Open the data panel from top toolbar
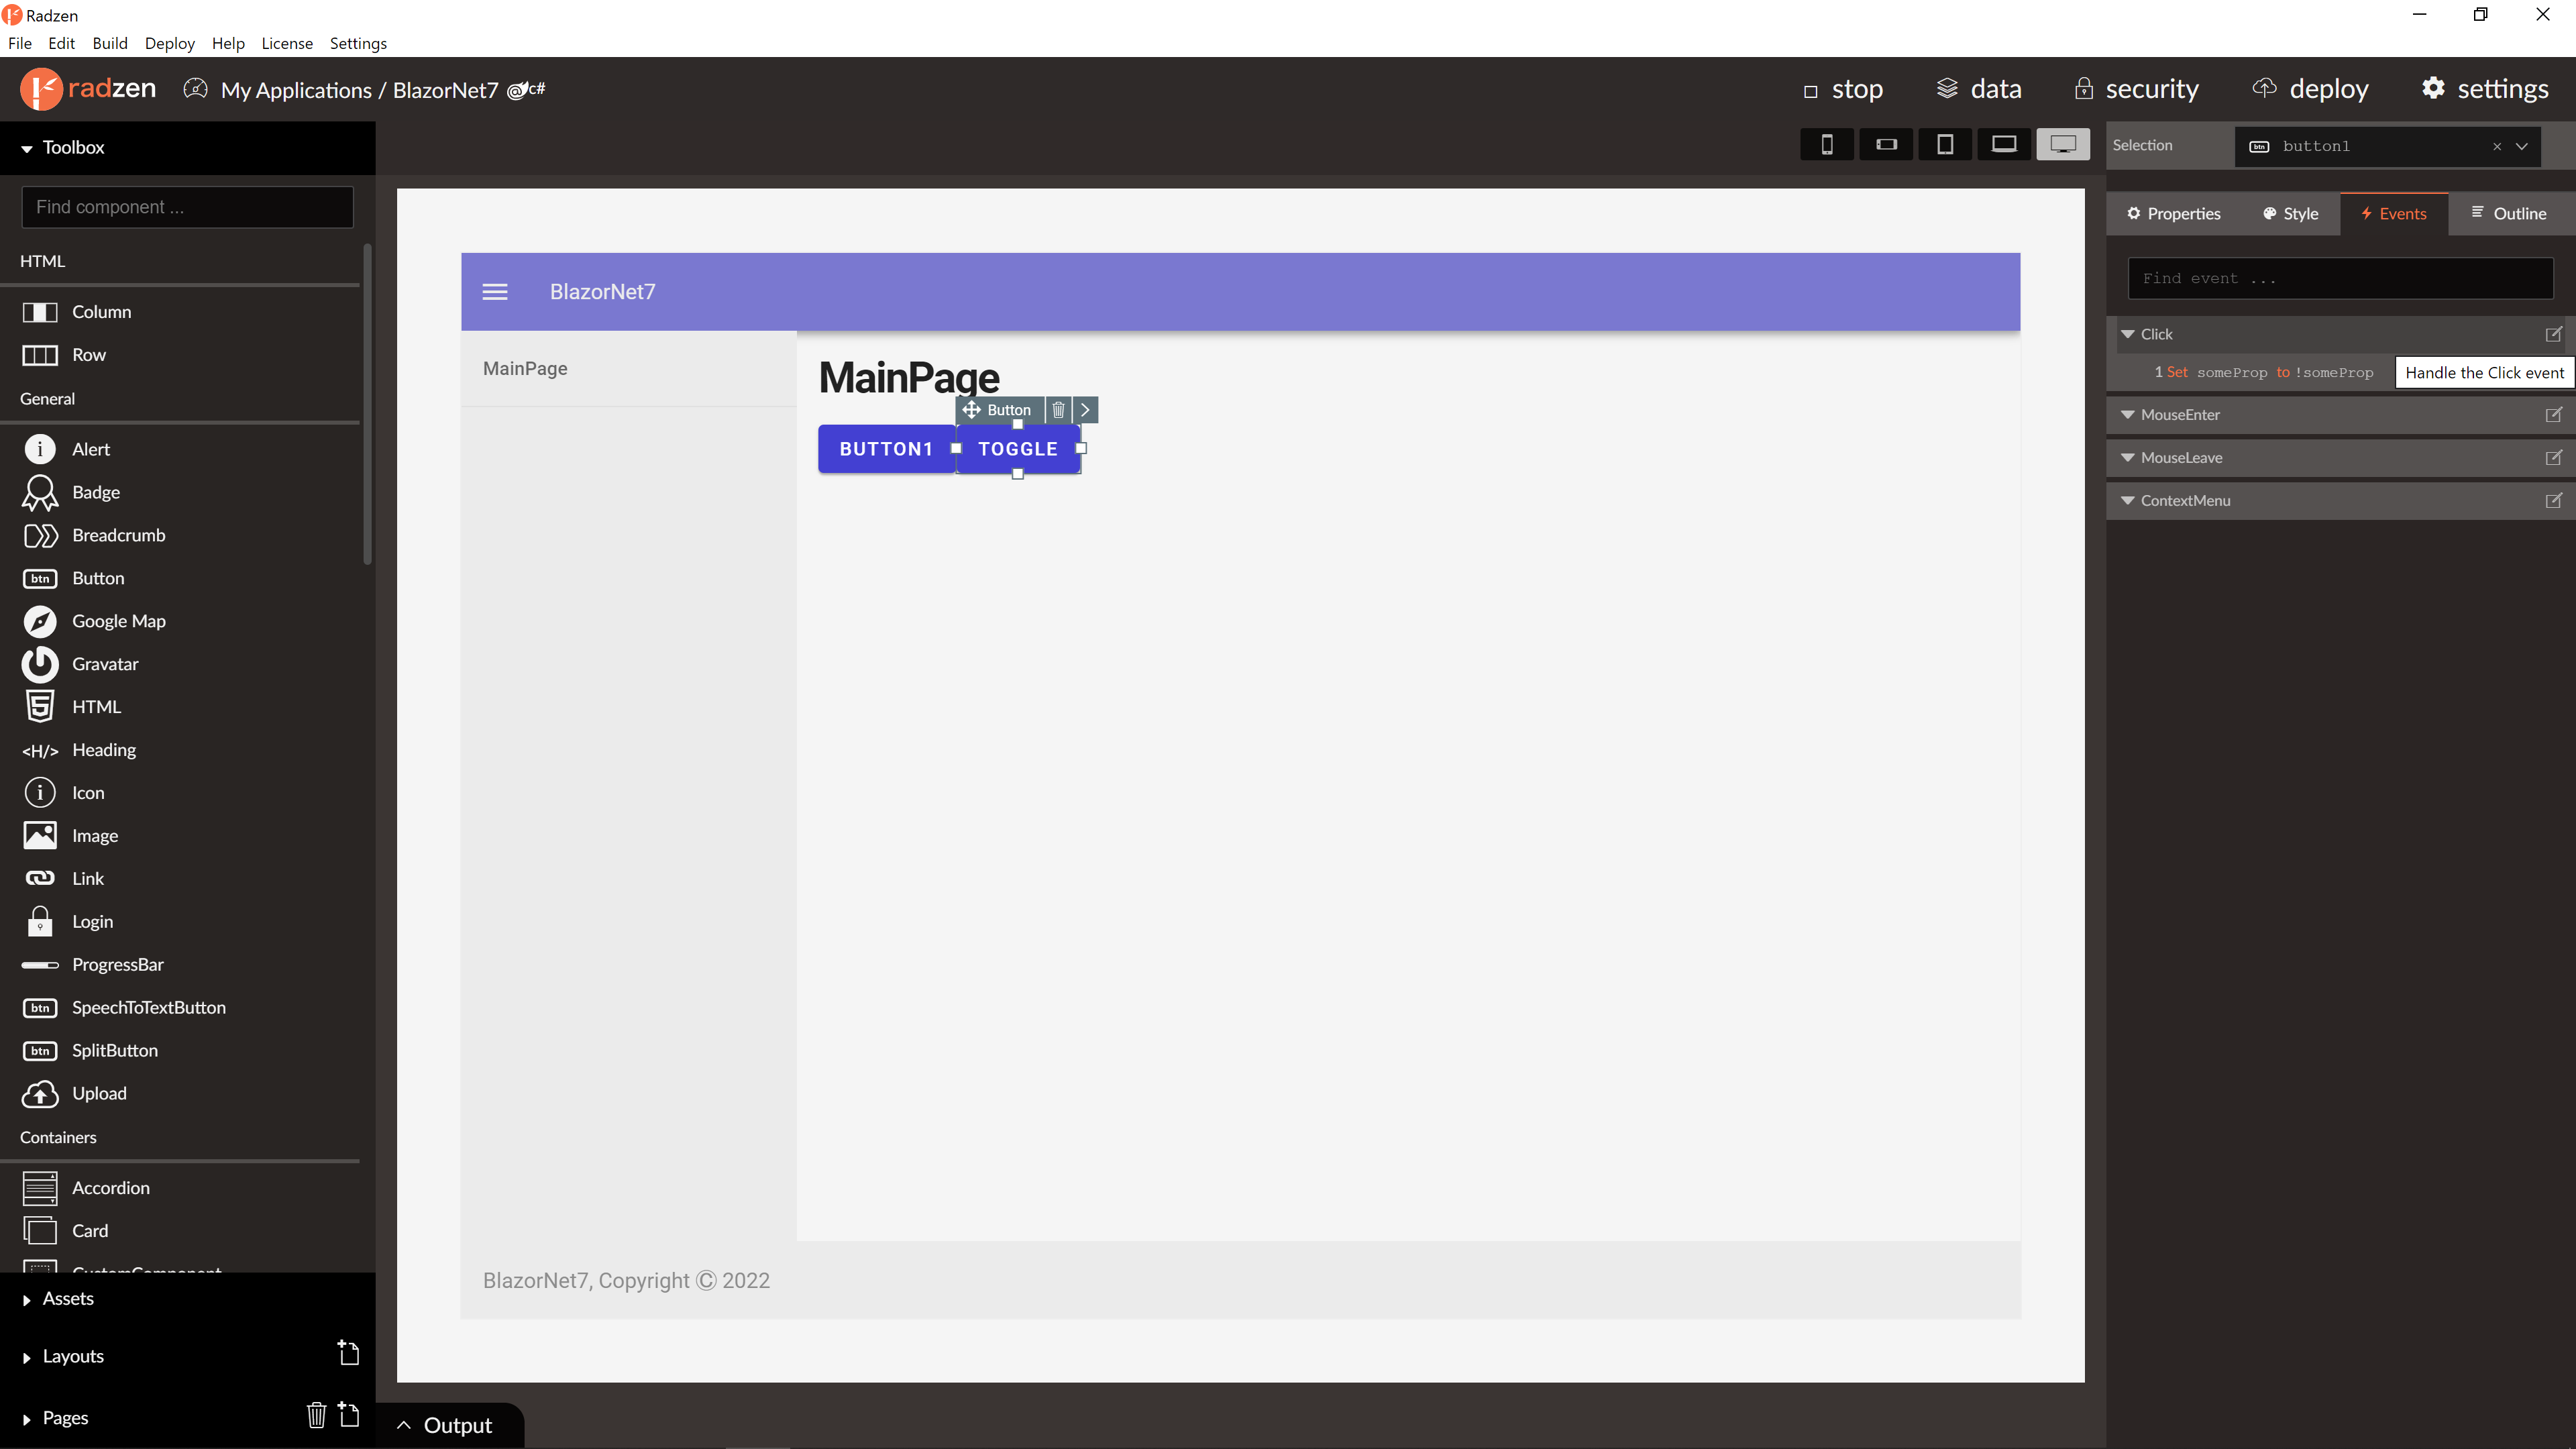 point(1978,89)
